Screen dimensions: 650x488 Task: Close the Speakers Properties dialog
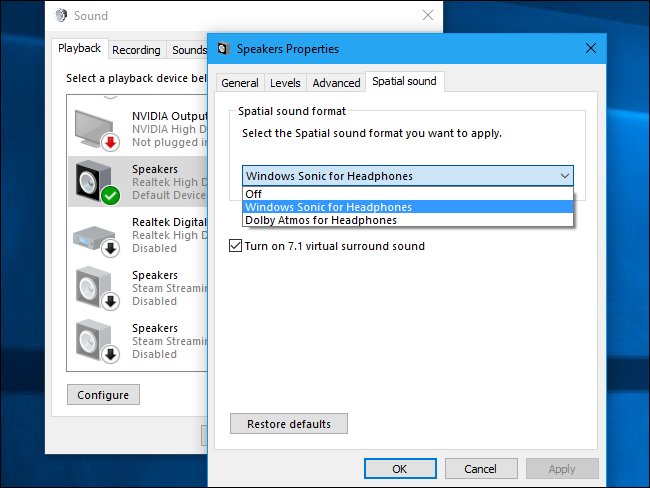click(591, 48)
